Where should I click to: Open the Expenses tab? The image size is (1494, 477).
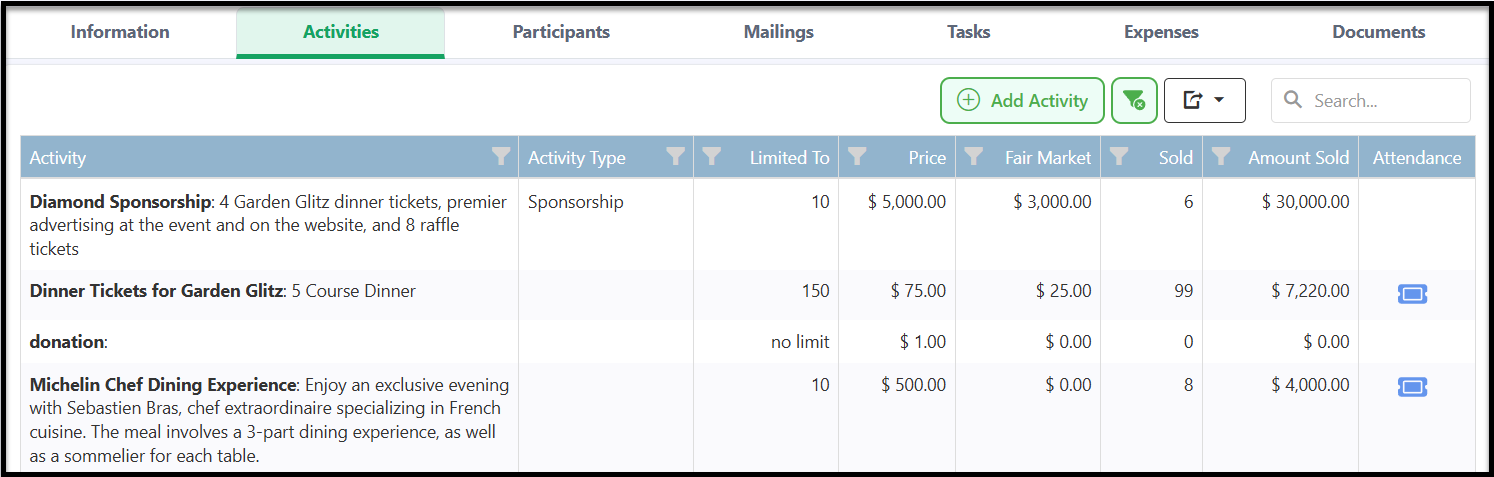[x=1161, y=32]
